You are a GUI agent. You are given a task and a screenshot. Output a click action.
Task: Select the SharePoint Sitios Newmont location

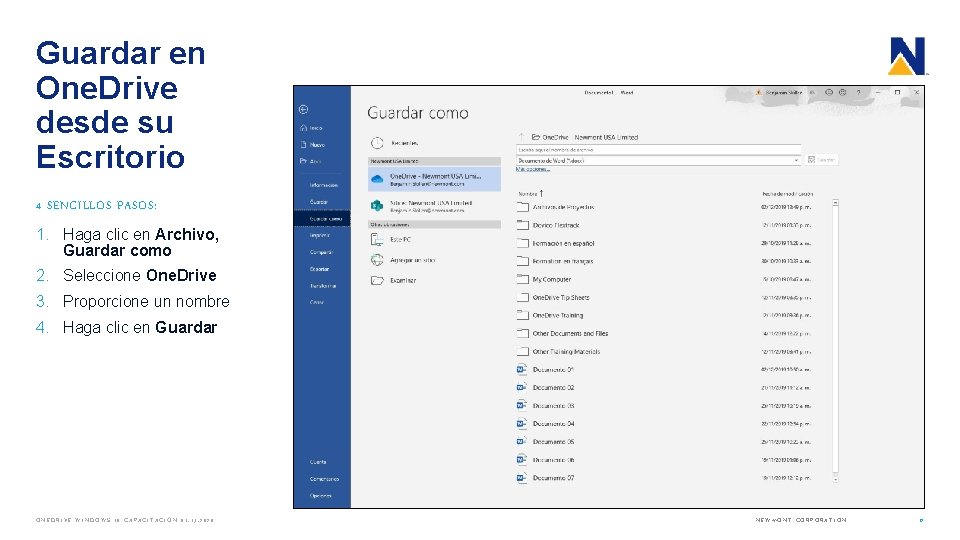click(435, 206)
